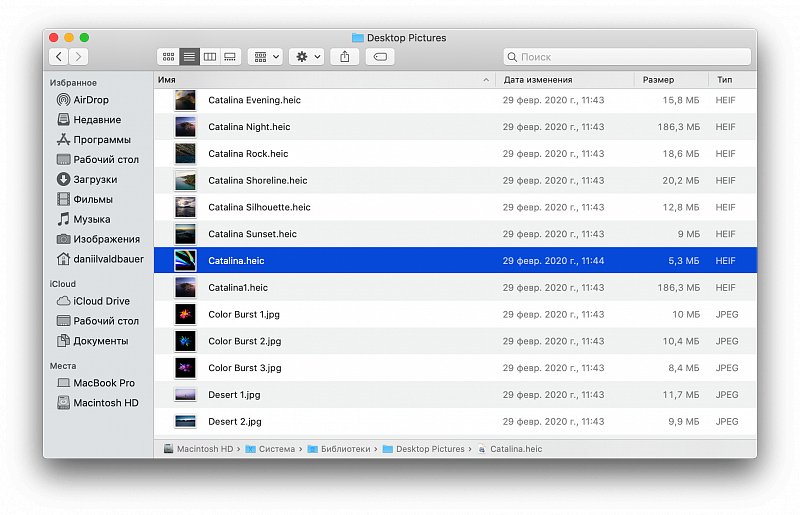The width and height of the screenshot is (800, 515).
Task: Switch to gallery view in toolbar
Action: point(230,57)
